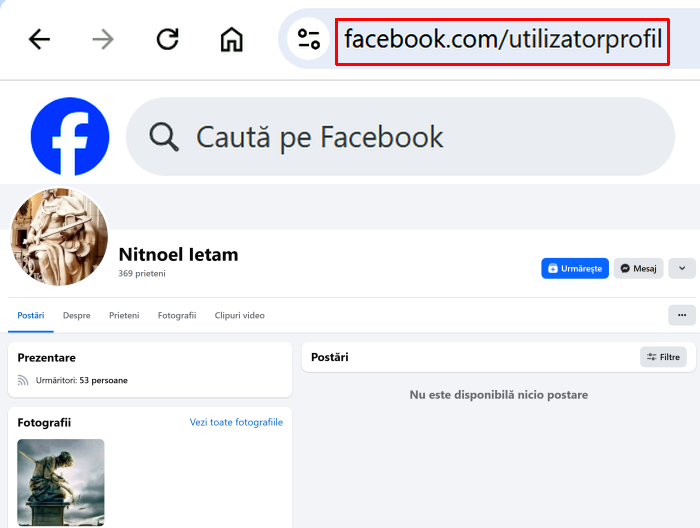Open the three-dots more options menu
700x528 pixels.
click(682, 315)
